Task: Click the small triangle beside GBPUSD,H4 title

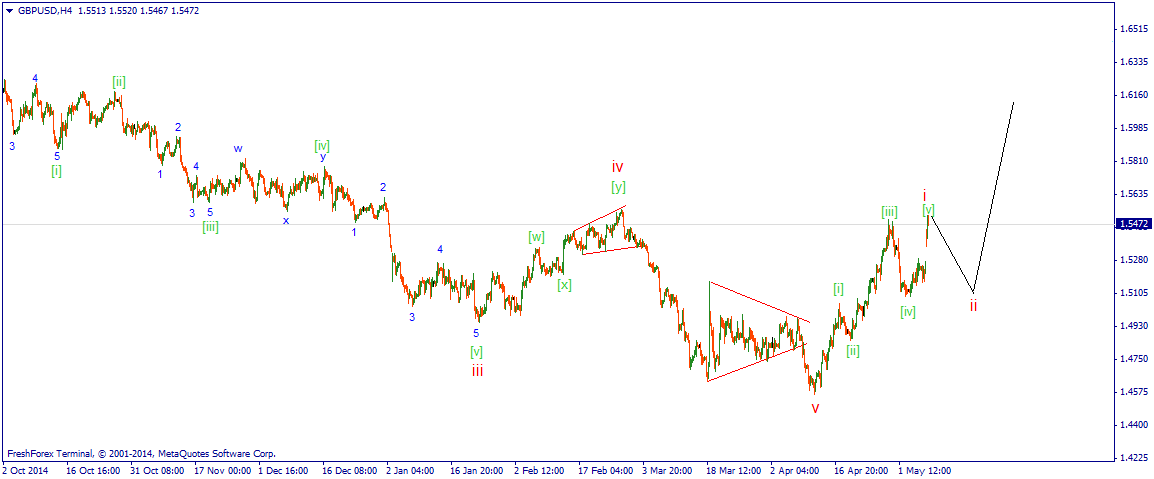Action: [8, 10]
